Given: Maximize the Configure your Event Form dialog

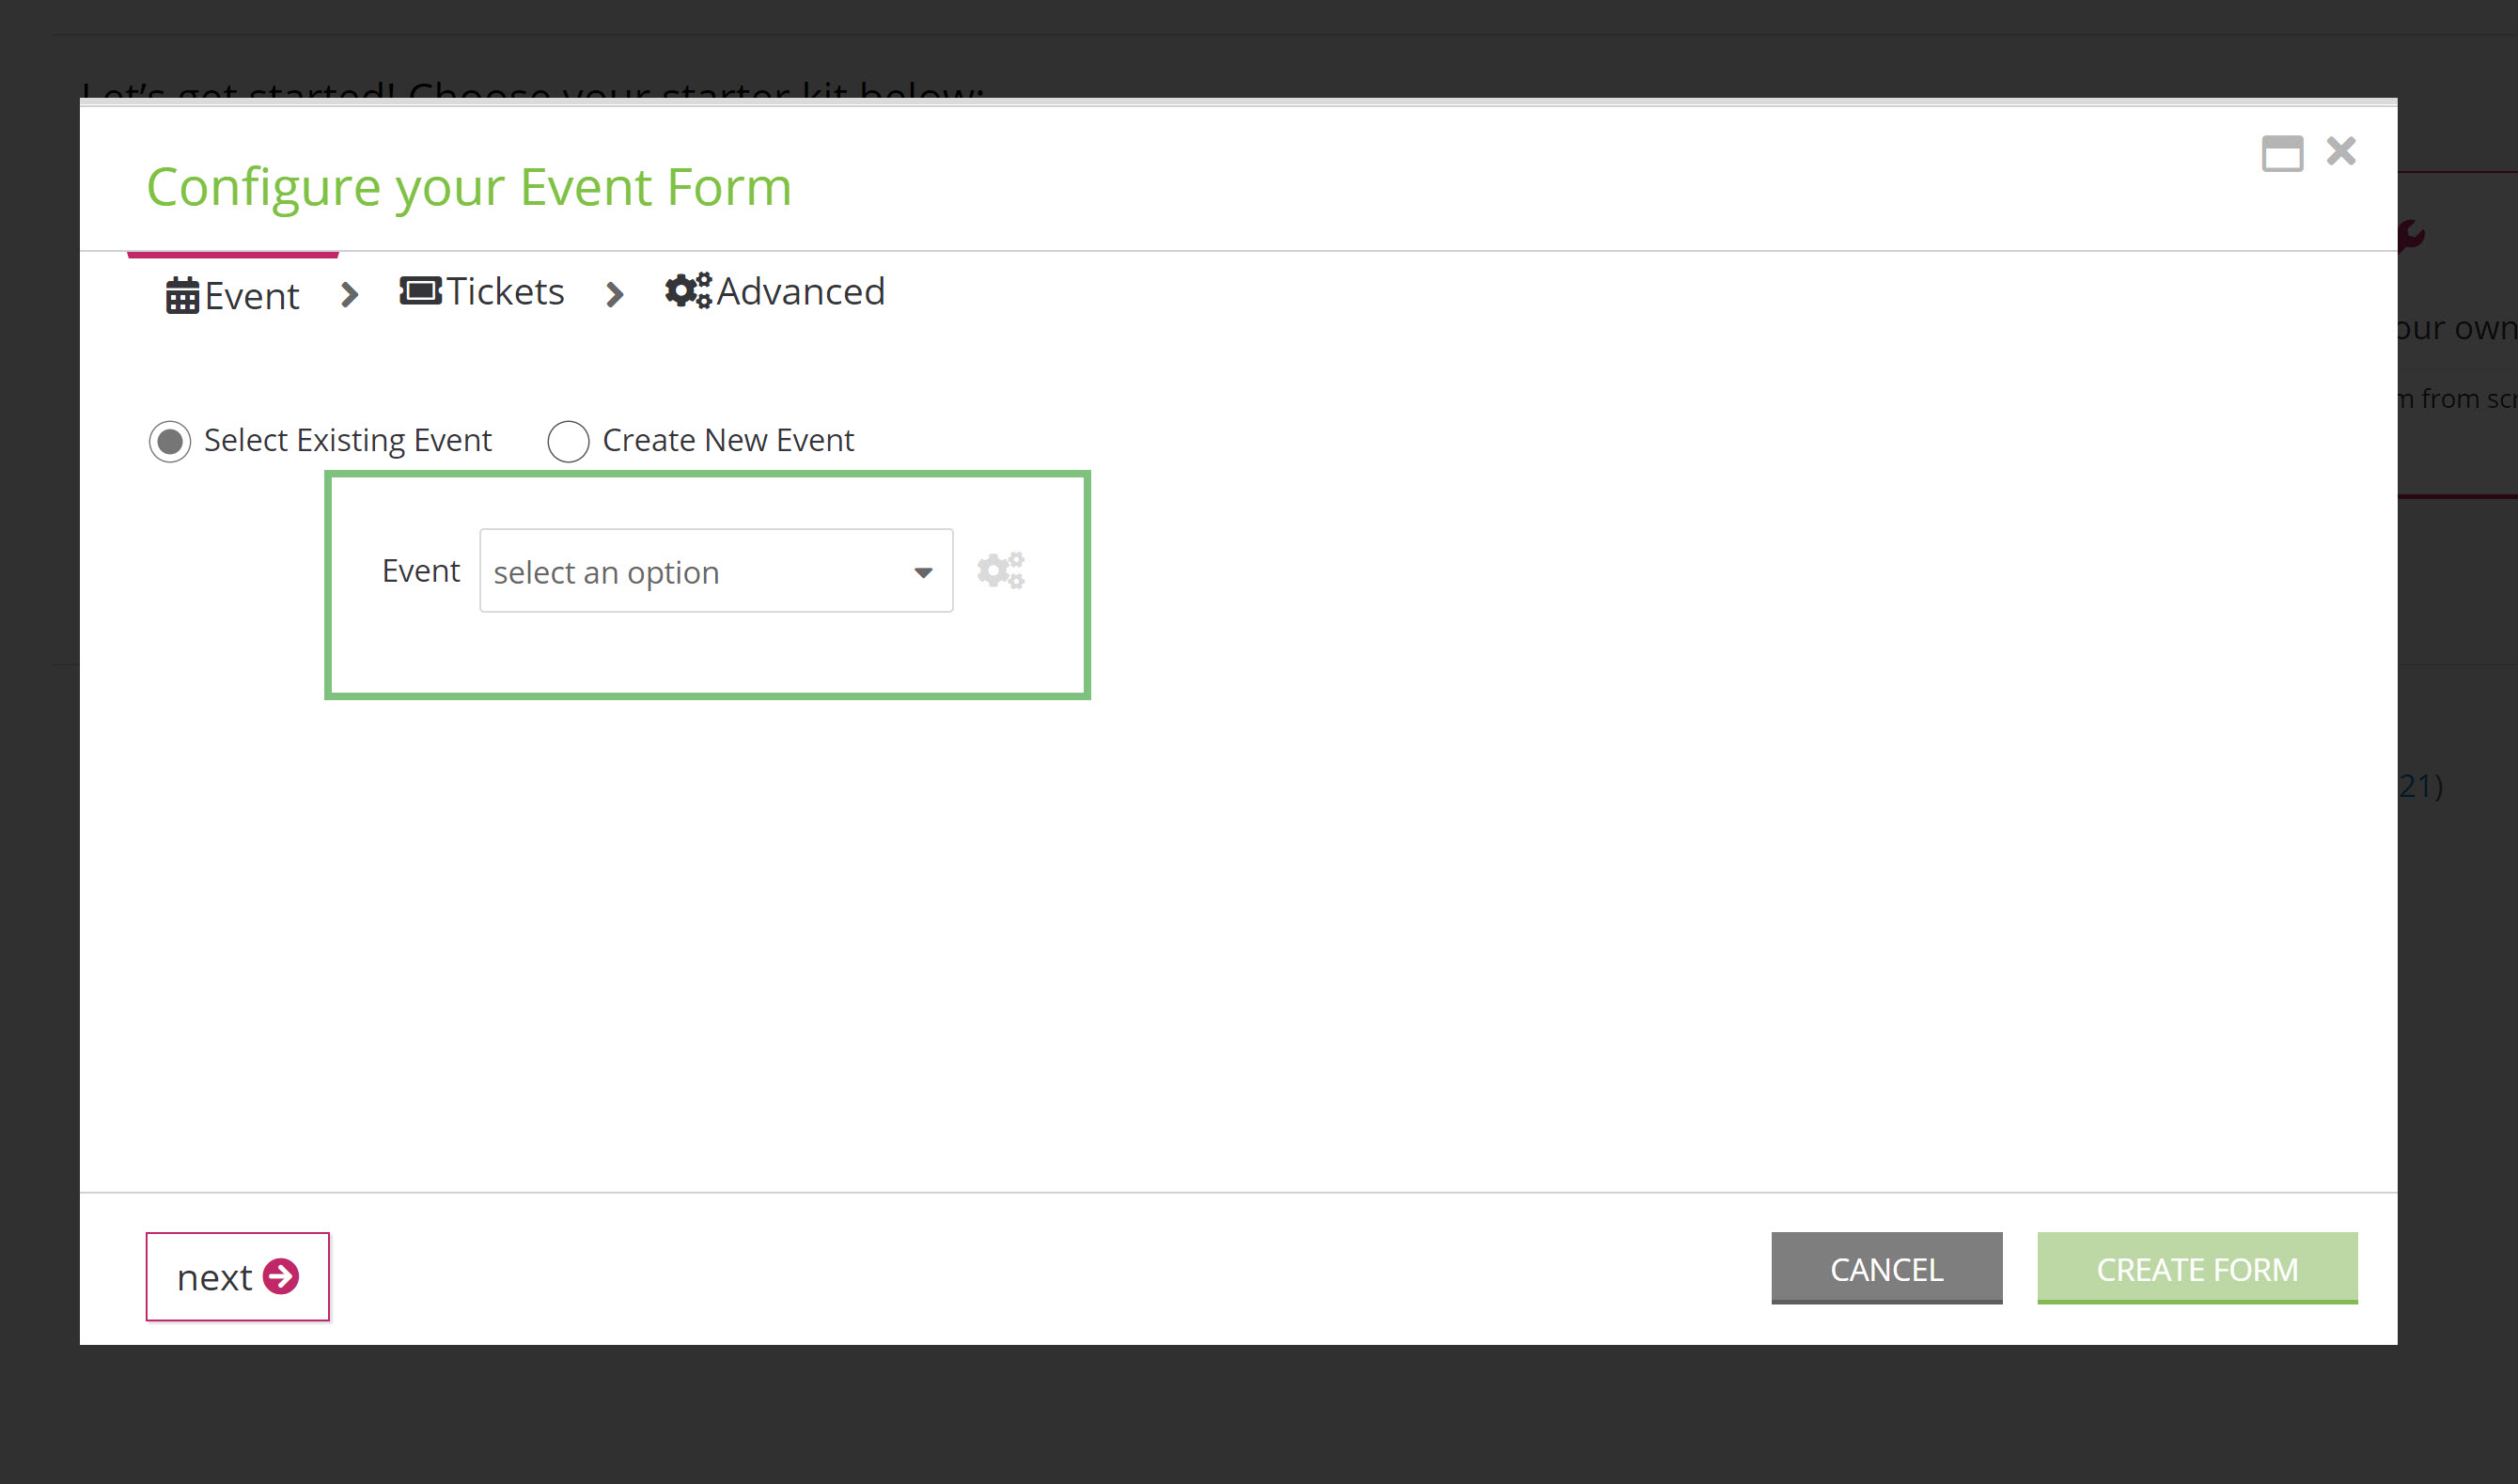Looking at the screenshot, I should tap(2283, 153).
